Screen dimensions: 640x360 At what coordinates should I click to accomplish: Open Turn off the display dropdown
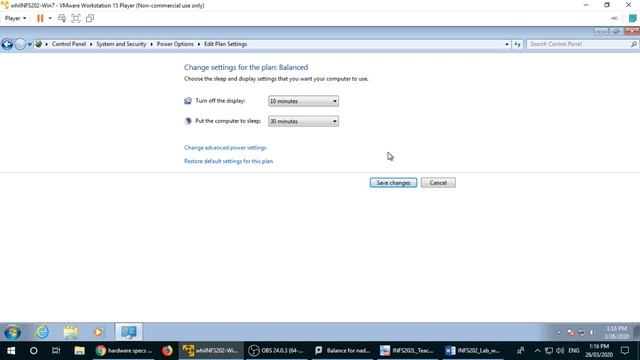(x=303, y=101)
